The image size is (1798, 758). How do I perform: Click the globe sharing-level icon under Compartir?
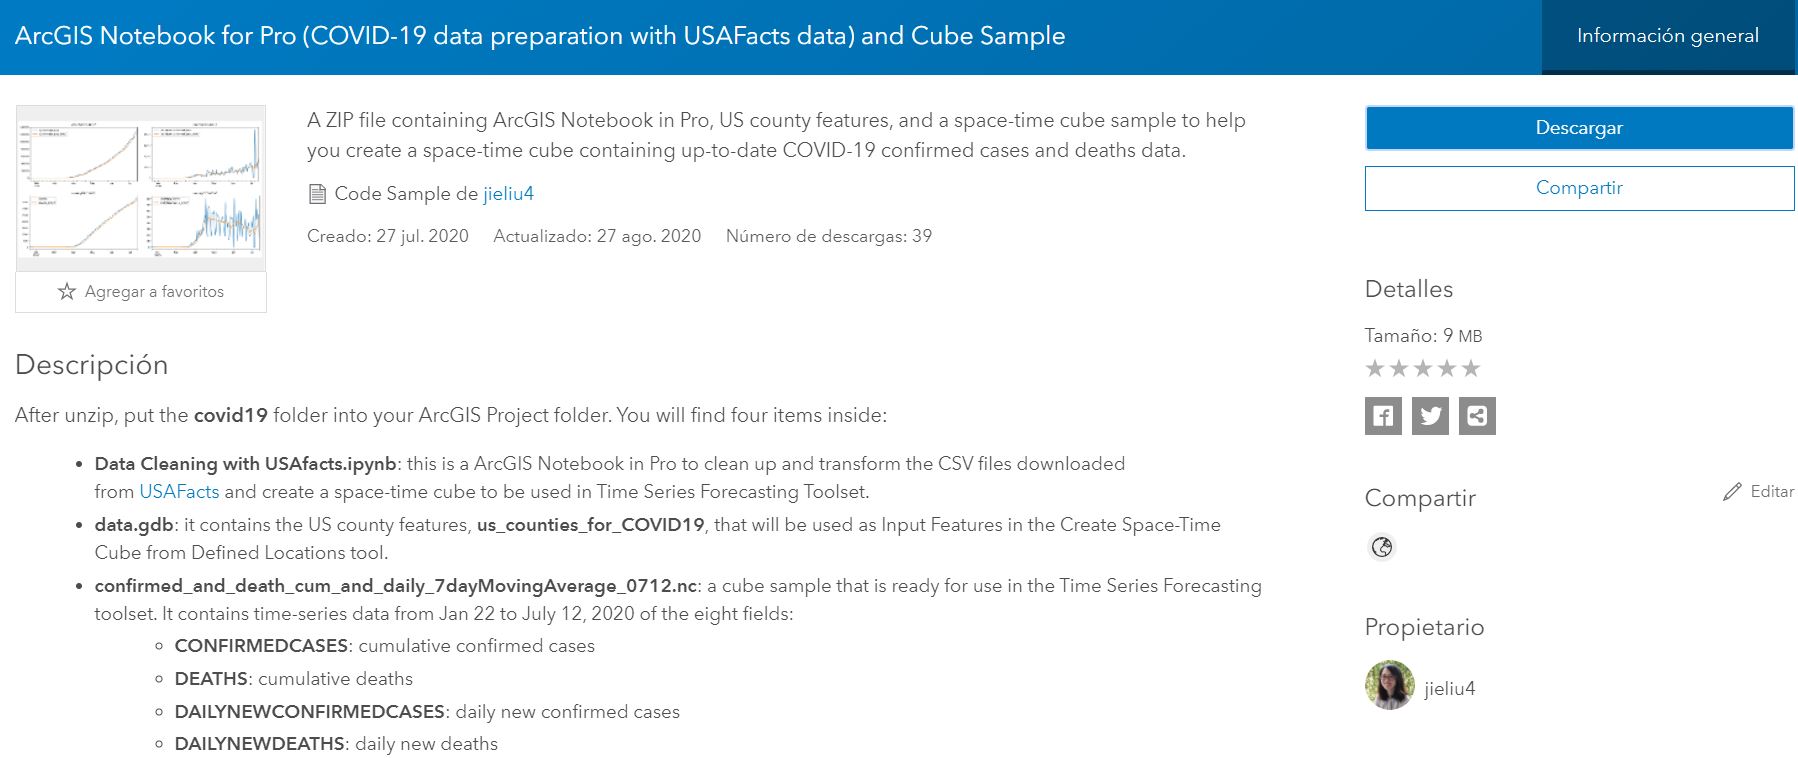click(x=1382, y=548)
